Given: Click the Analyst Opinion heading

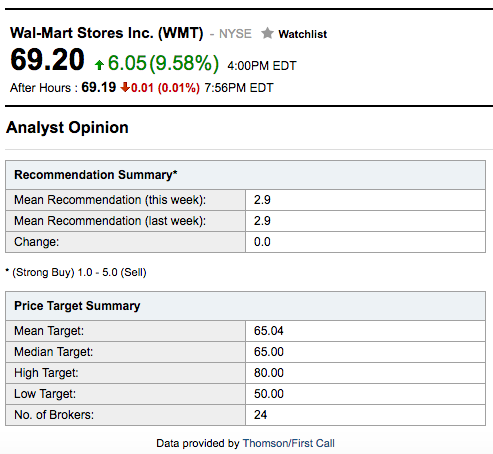Looking at the screenshot, I should click(x=67, y=127).
